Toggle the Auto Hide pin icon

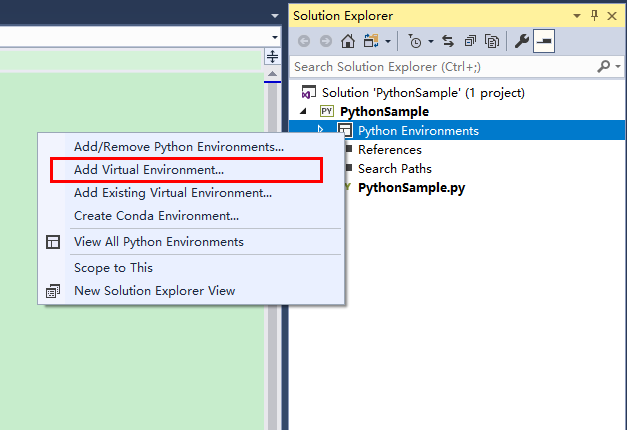(x=594, y=16)
